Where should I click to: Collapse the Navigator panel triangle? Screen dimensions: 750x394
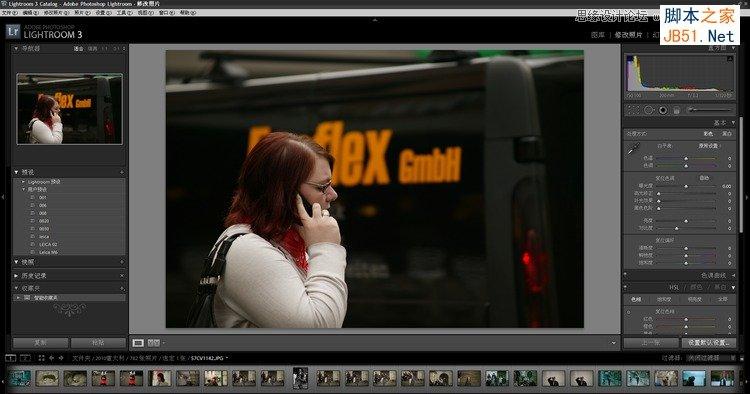click(x=16, y=48)
